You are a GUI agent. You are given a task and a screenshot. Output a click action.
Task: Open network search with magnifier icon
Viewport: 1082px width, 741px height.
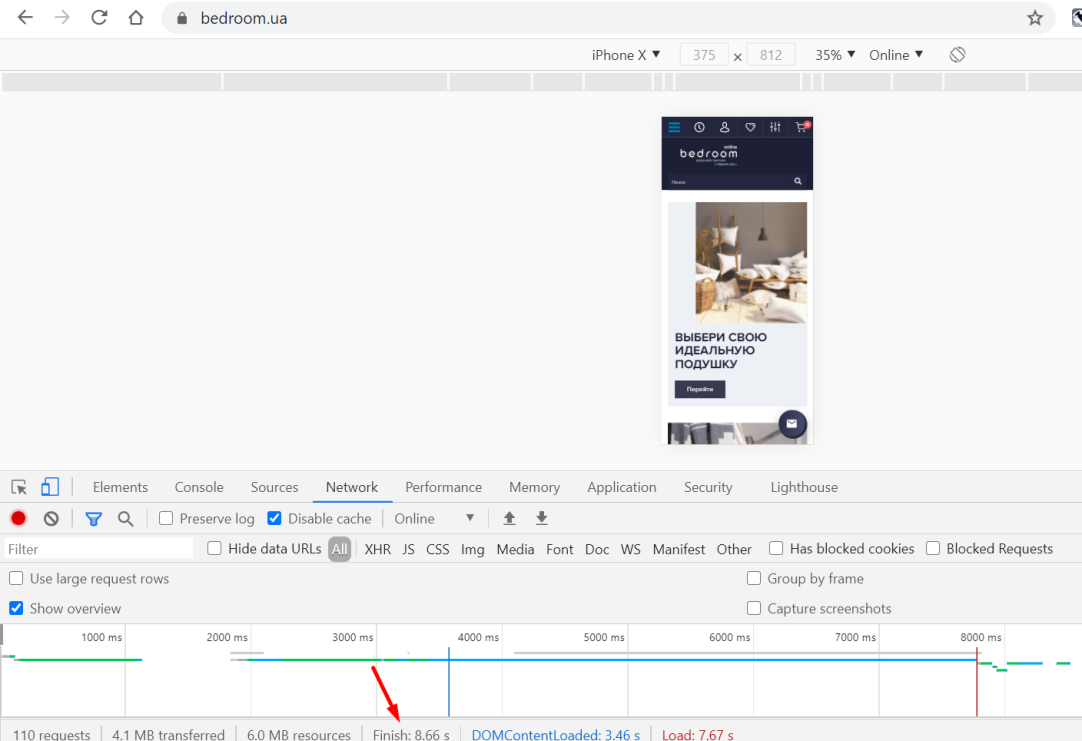tap(125, 518)
